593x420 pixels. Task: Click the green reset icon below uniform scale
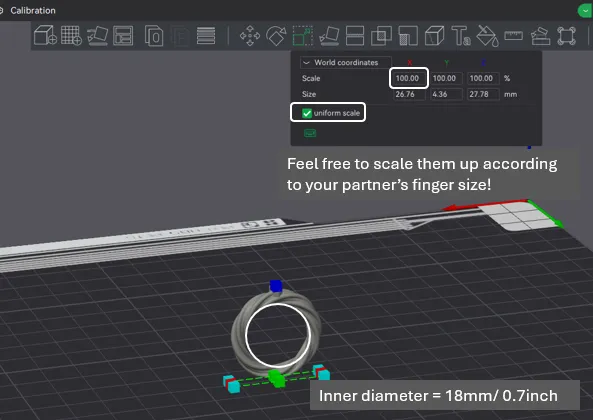point(310,133)
